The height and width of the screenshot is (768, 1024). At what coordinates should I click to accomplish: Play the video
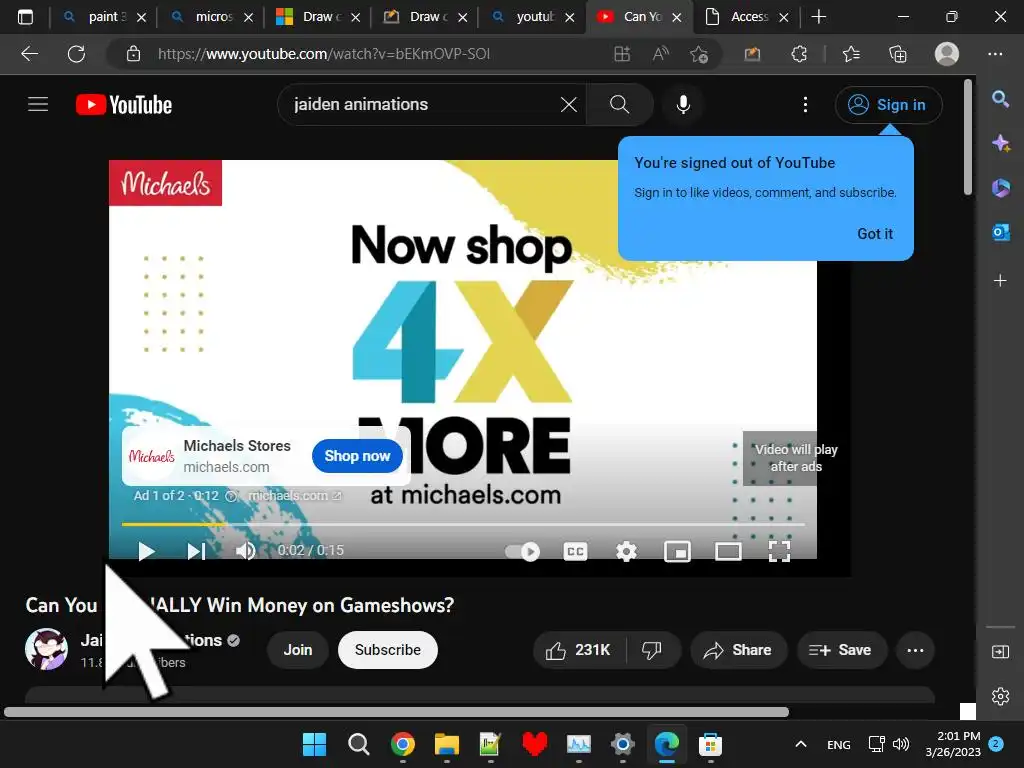(146, 551)
